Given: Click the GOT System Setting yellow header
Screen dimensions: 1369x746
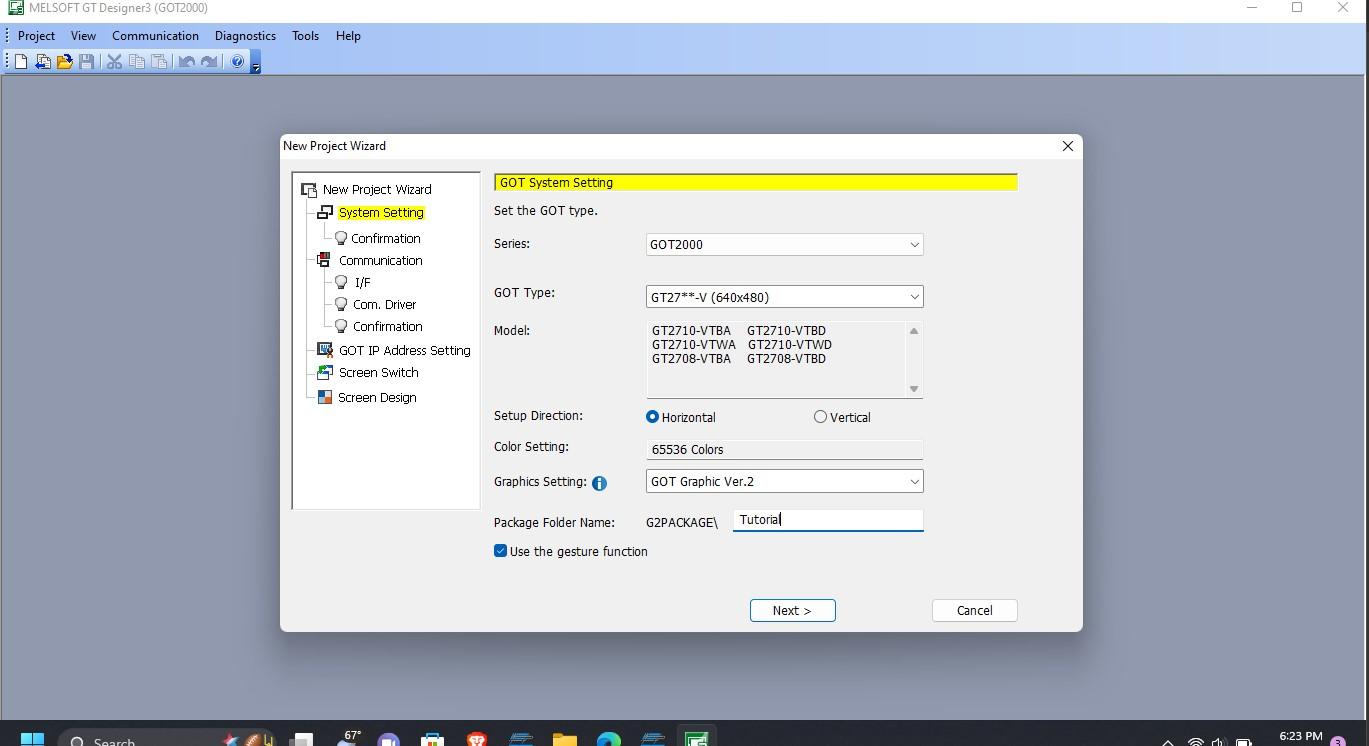Looking at the screenshot, I should coord(756,182).
